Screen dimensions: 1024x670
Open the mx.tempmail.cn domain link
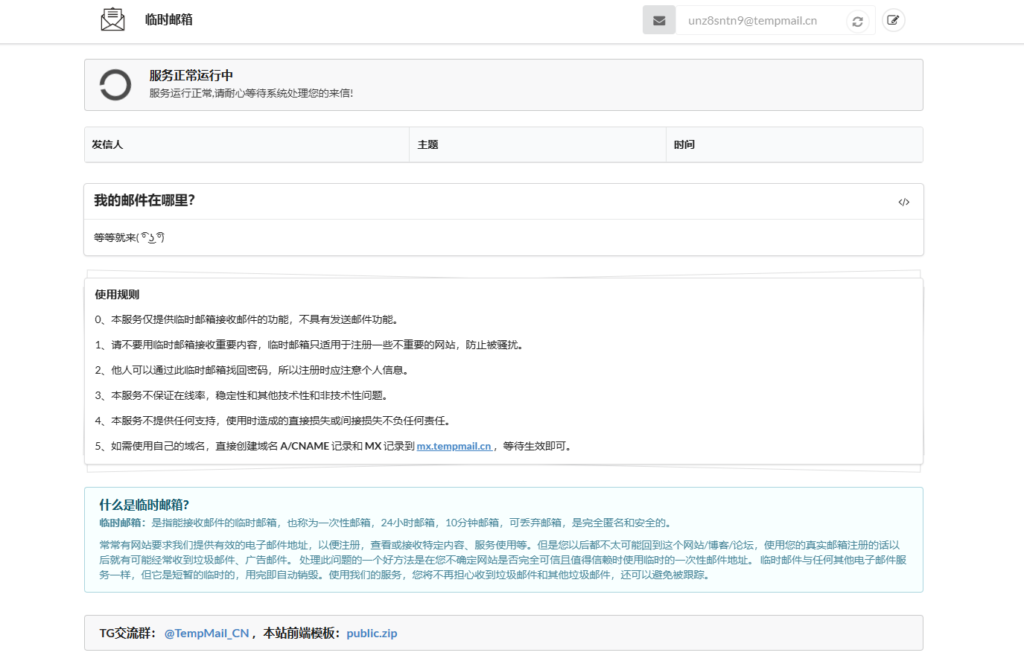pyautogui.click(x=454, y=446)
